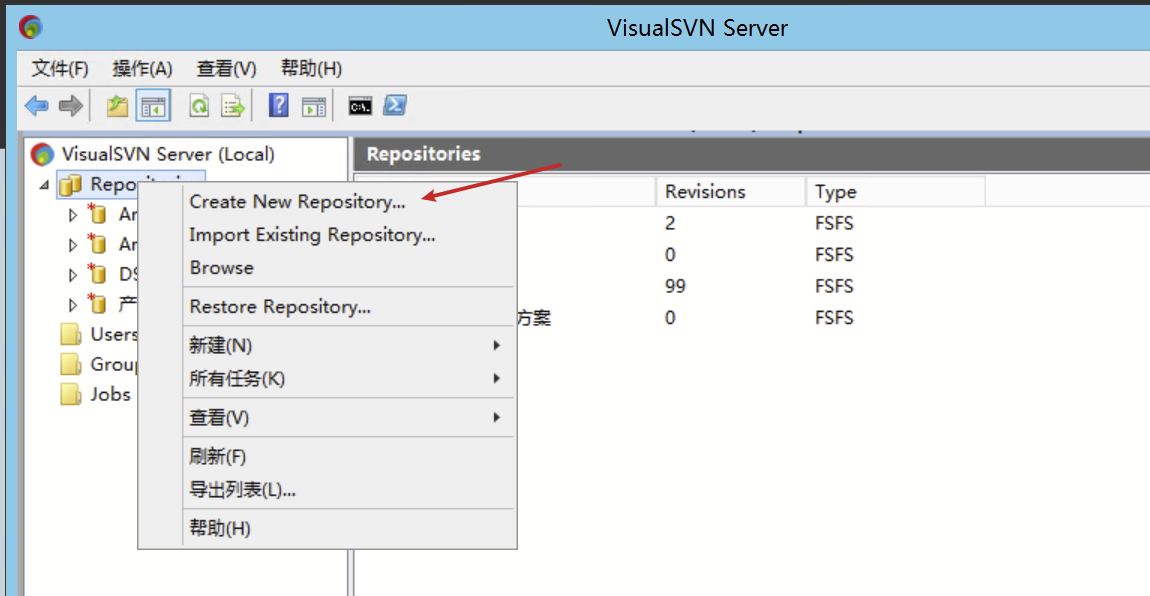Expand the DS repository node
The image size is (1150, 596).
(71, 274)
